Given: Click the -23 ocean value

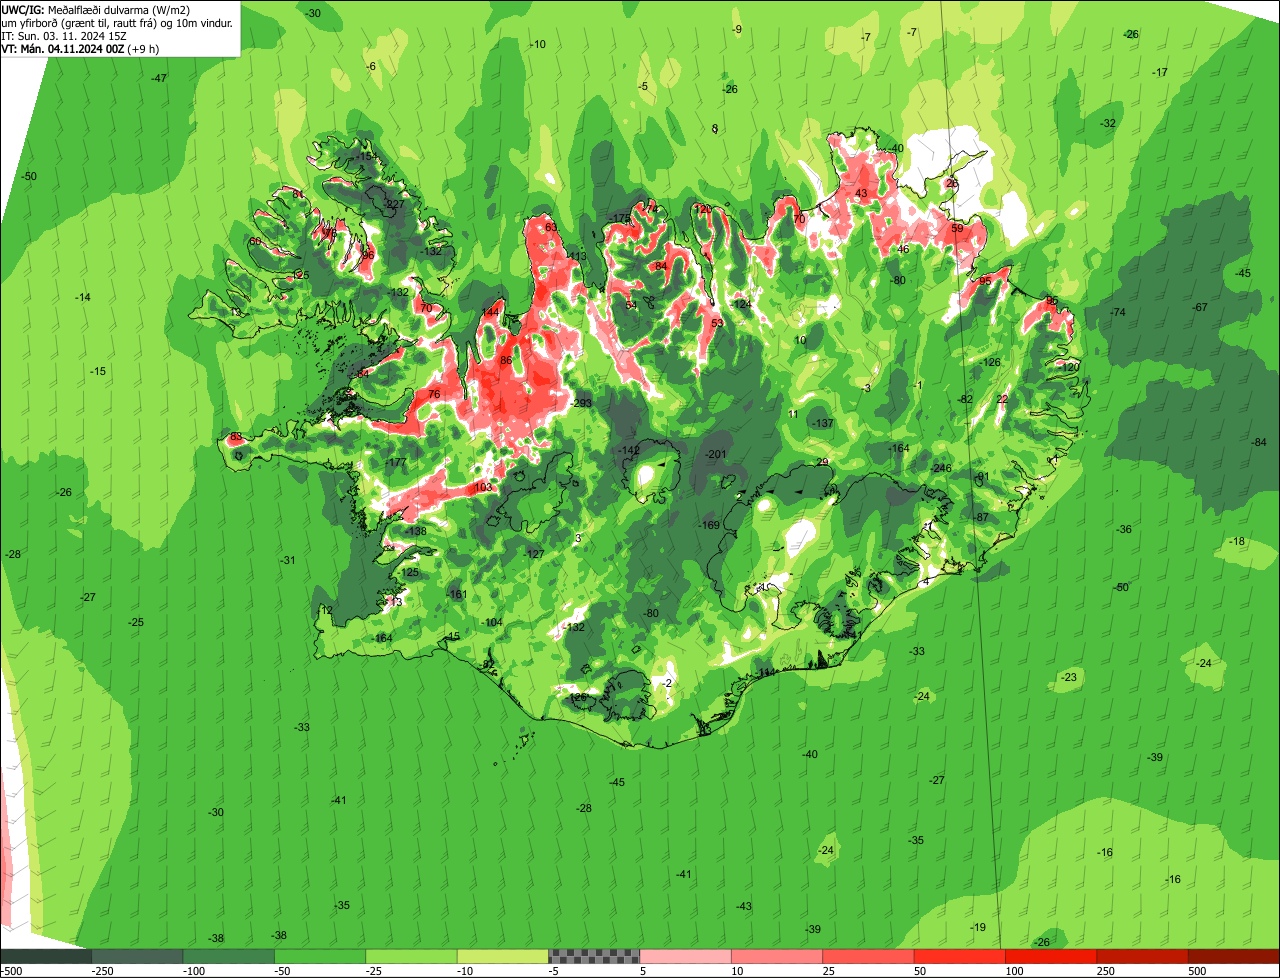Looking at the screenshot, I should tap(1069, 677).
